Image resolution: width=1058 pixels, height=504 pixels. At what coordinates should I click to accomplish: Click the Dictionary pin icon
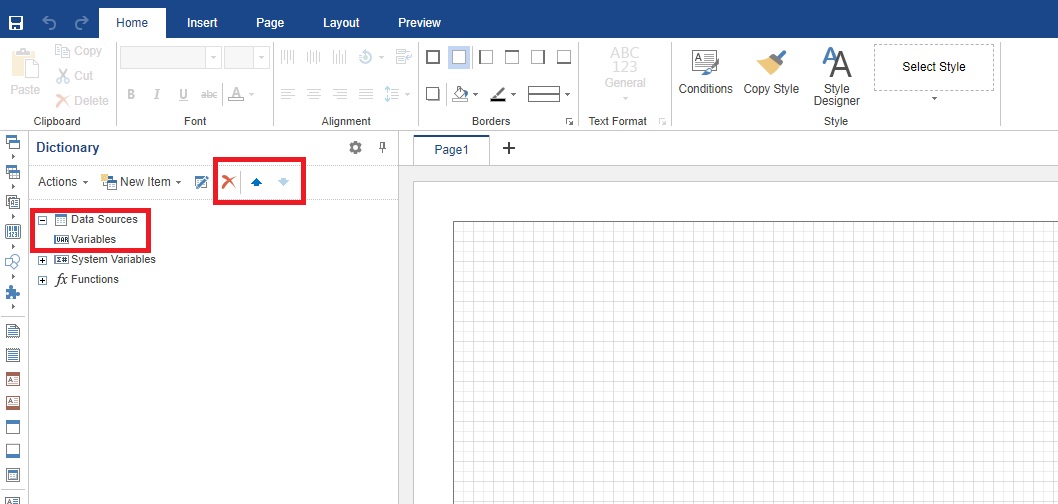tap(383, 148)
